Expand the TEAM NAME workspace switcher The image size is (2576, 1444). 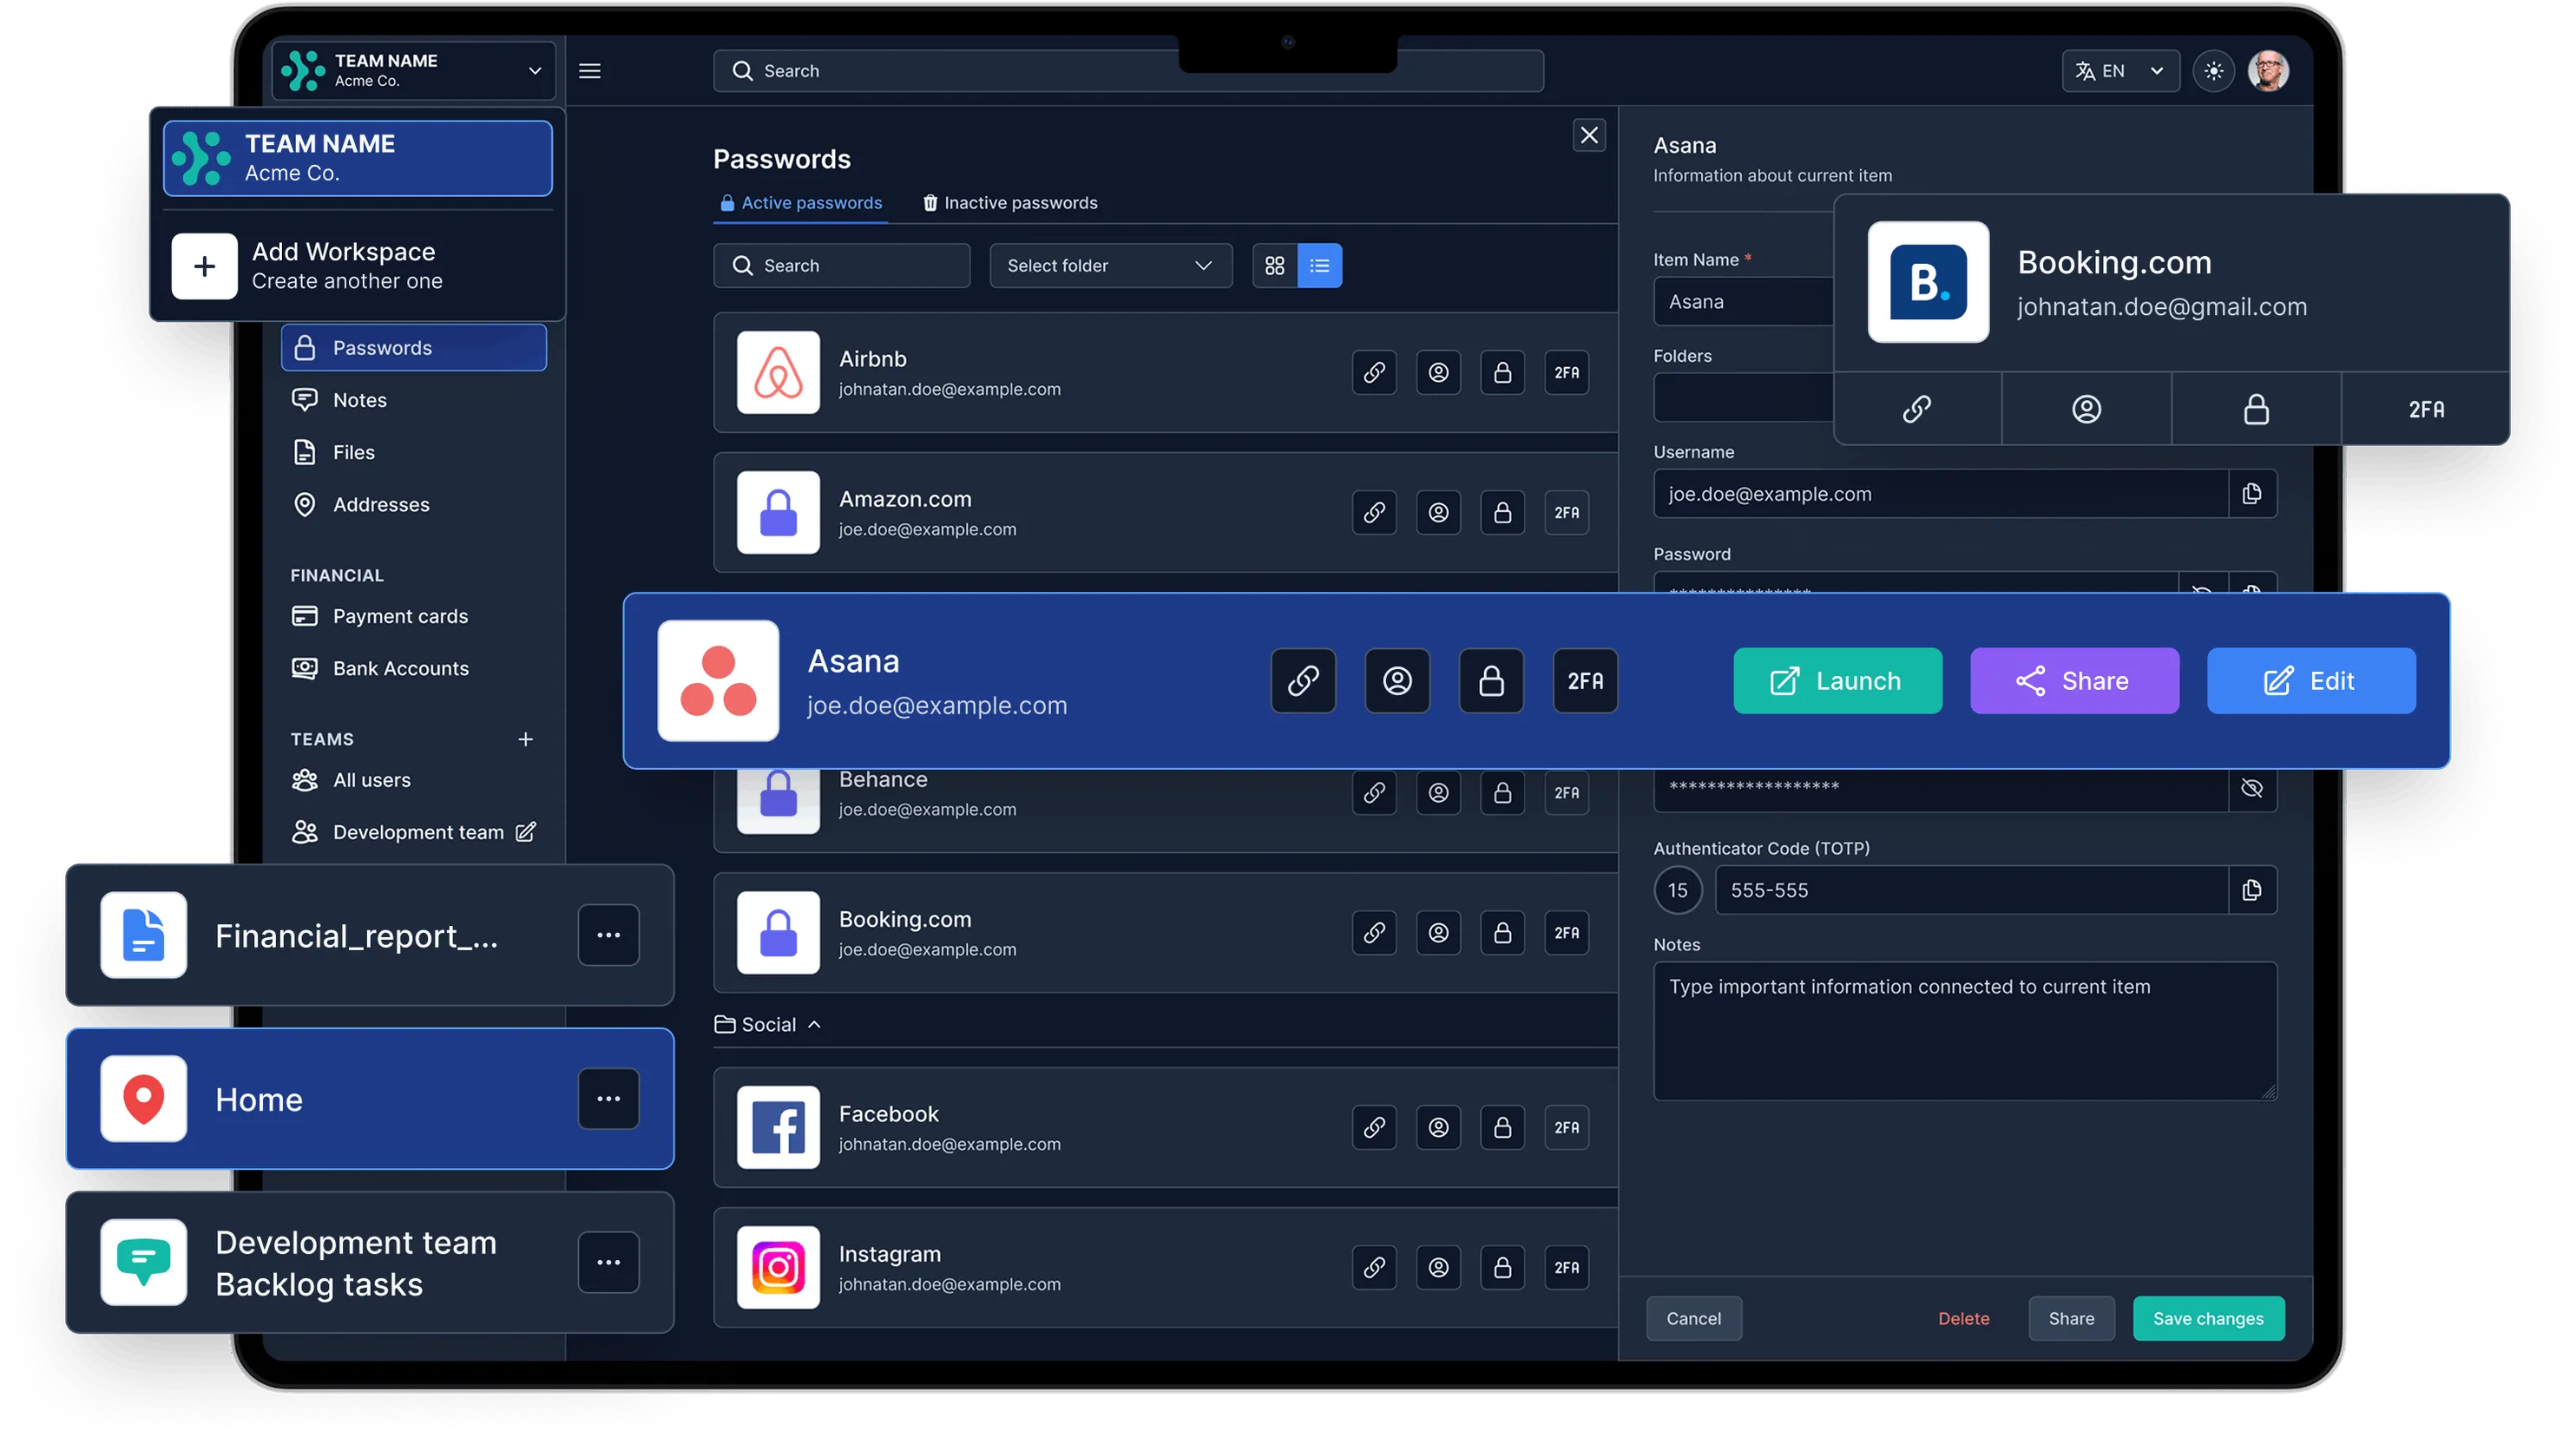click(413, 71)
